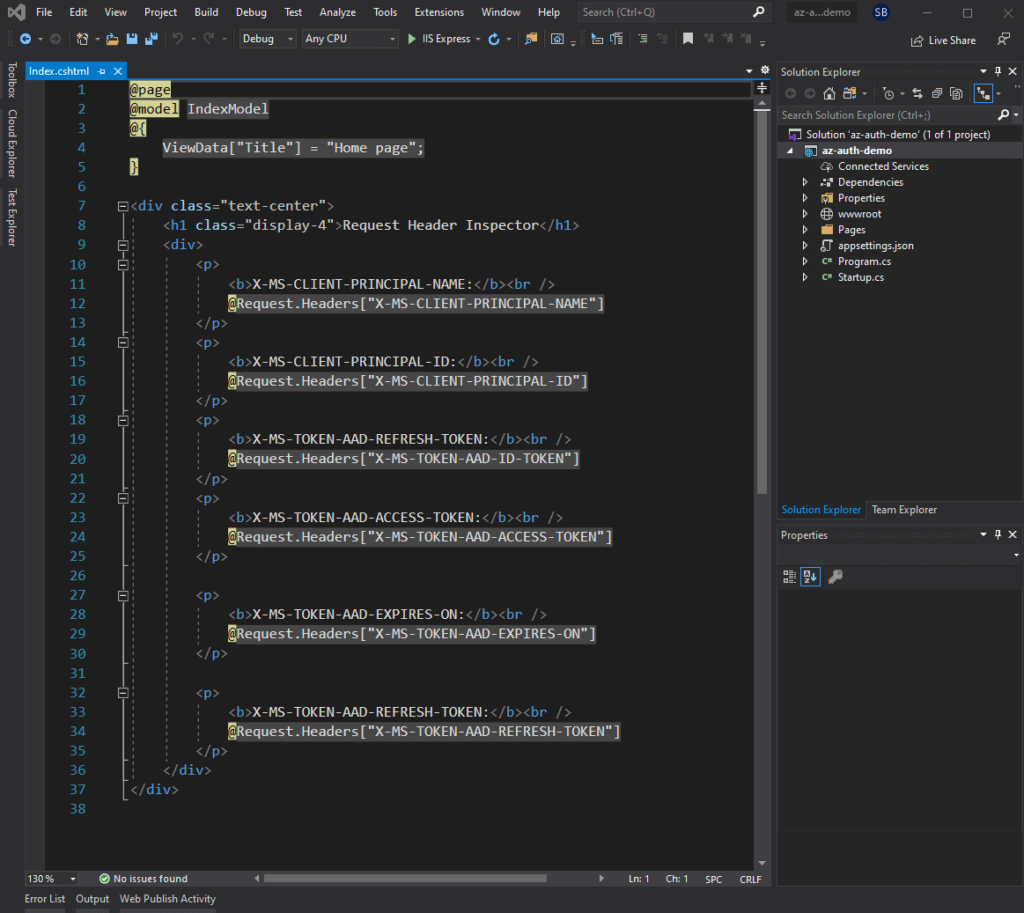
Task: Open the Error List tab
Action: click(x=44, y=899)
